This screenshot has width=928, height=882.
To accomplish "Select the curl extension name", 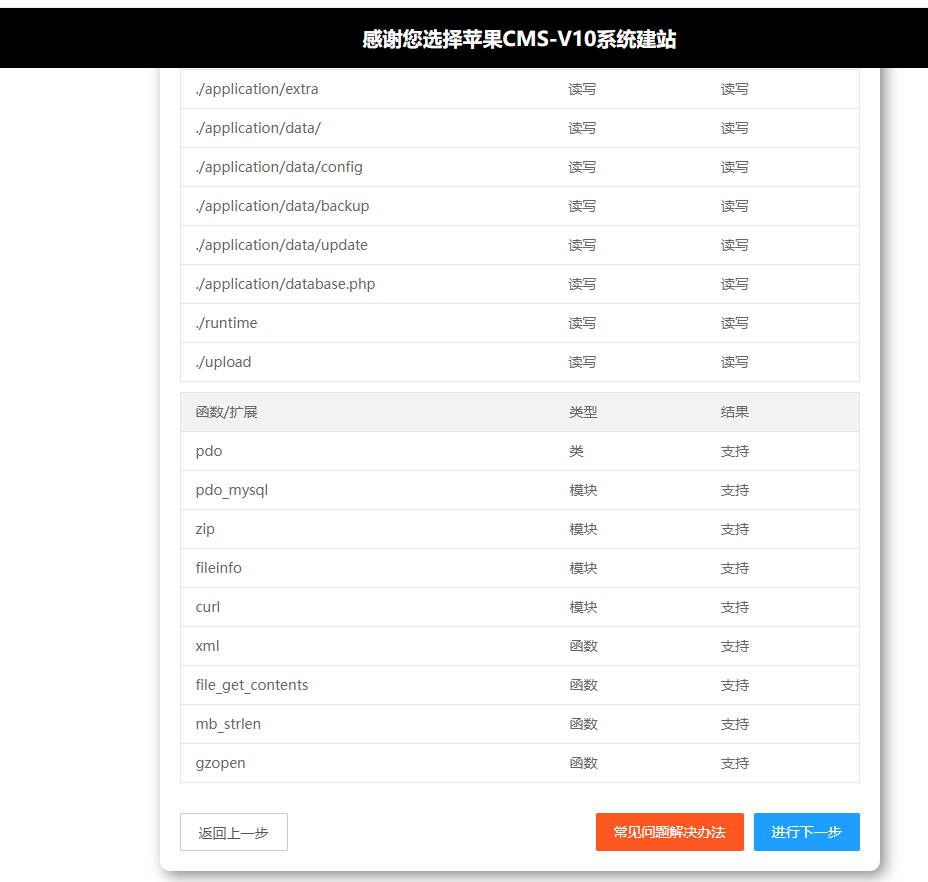I will tap(208, 607).
